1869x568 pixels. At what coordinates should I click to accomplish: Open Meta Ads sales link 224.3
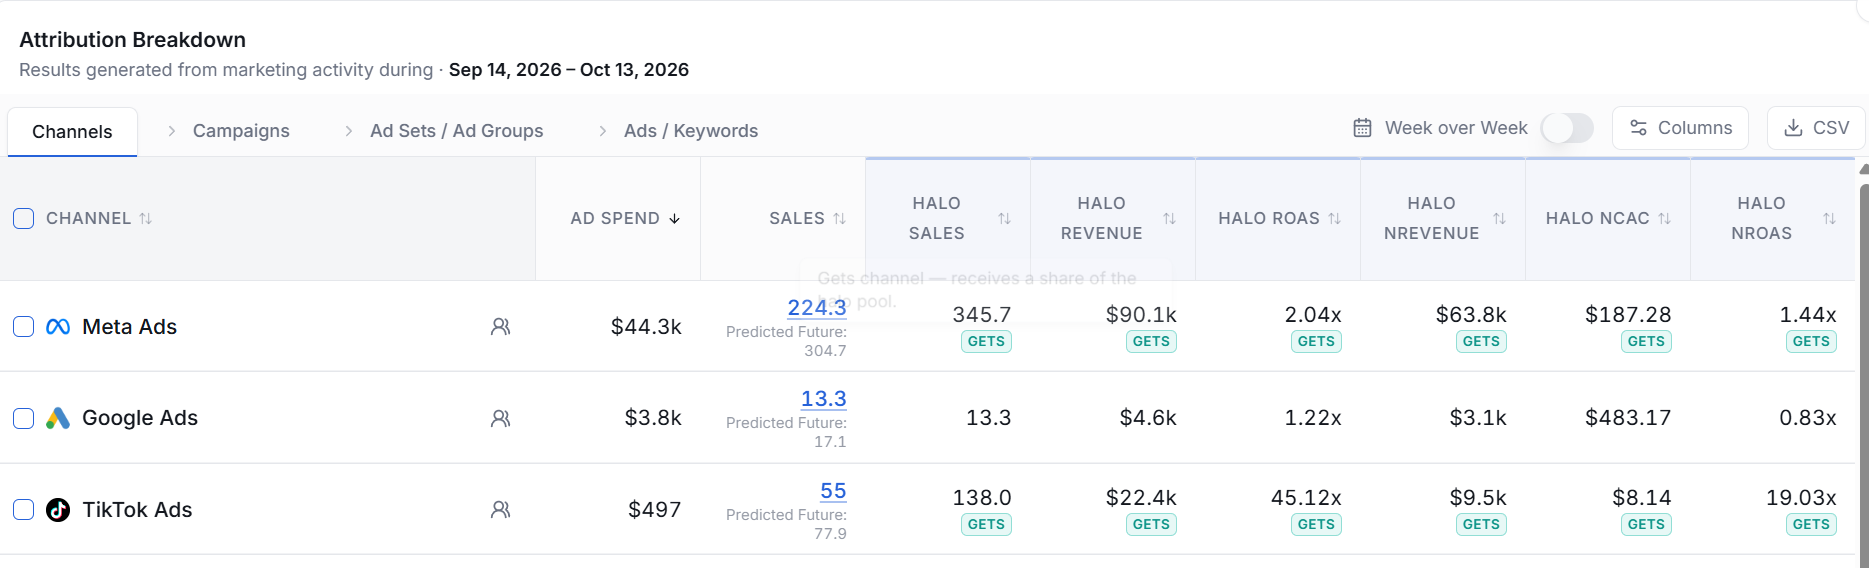tap(817, 308)
